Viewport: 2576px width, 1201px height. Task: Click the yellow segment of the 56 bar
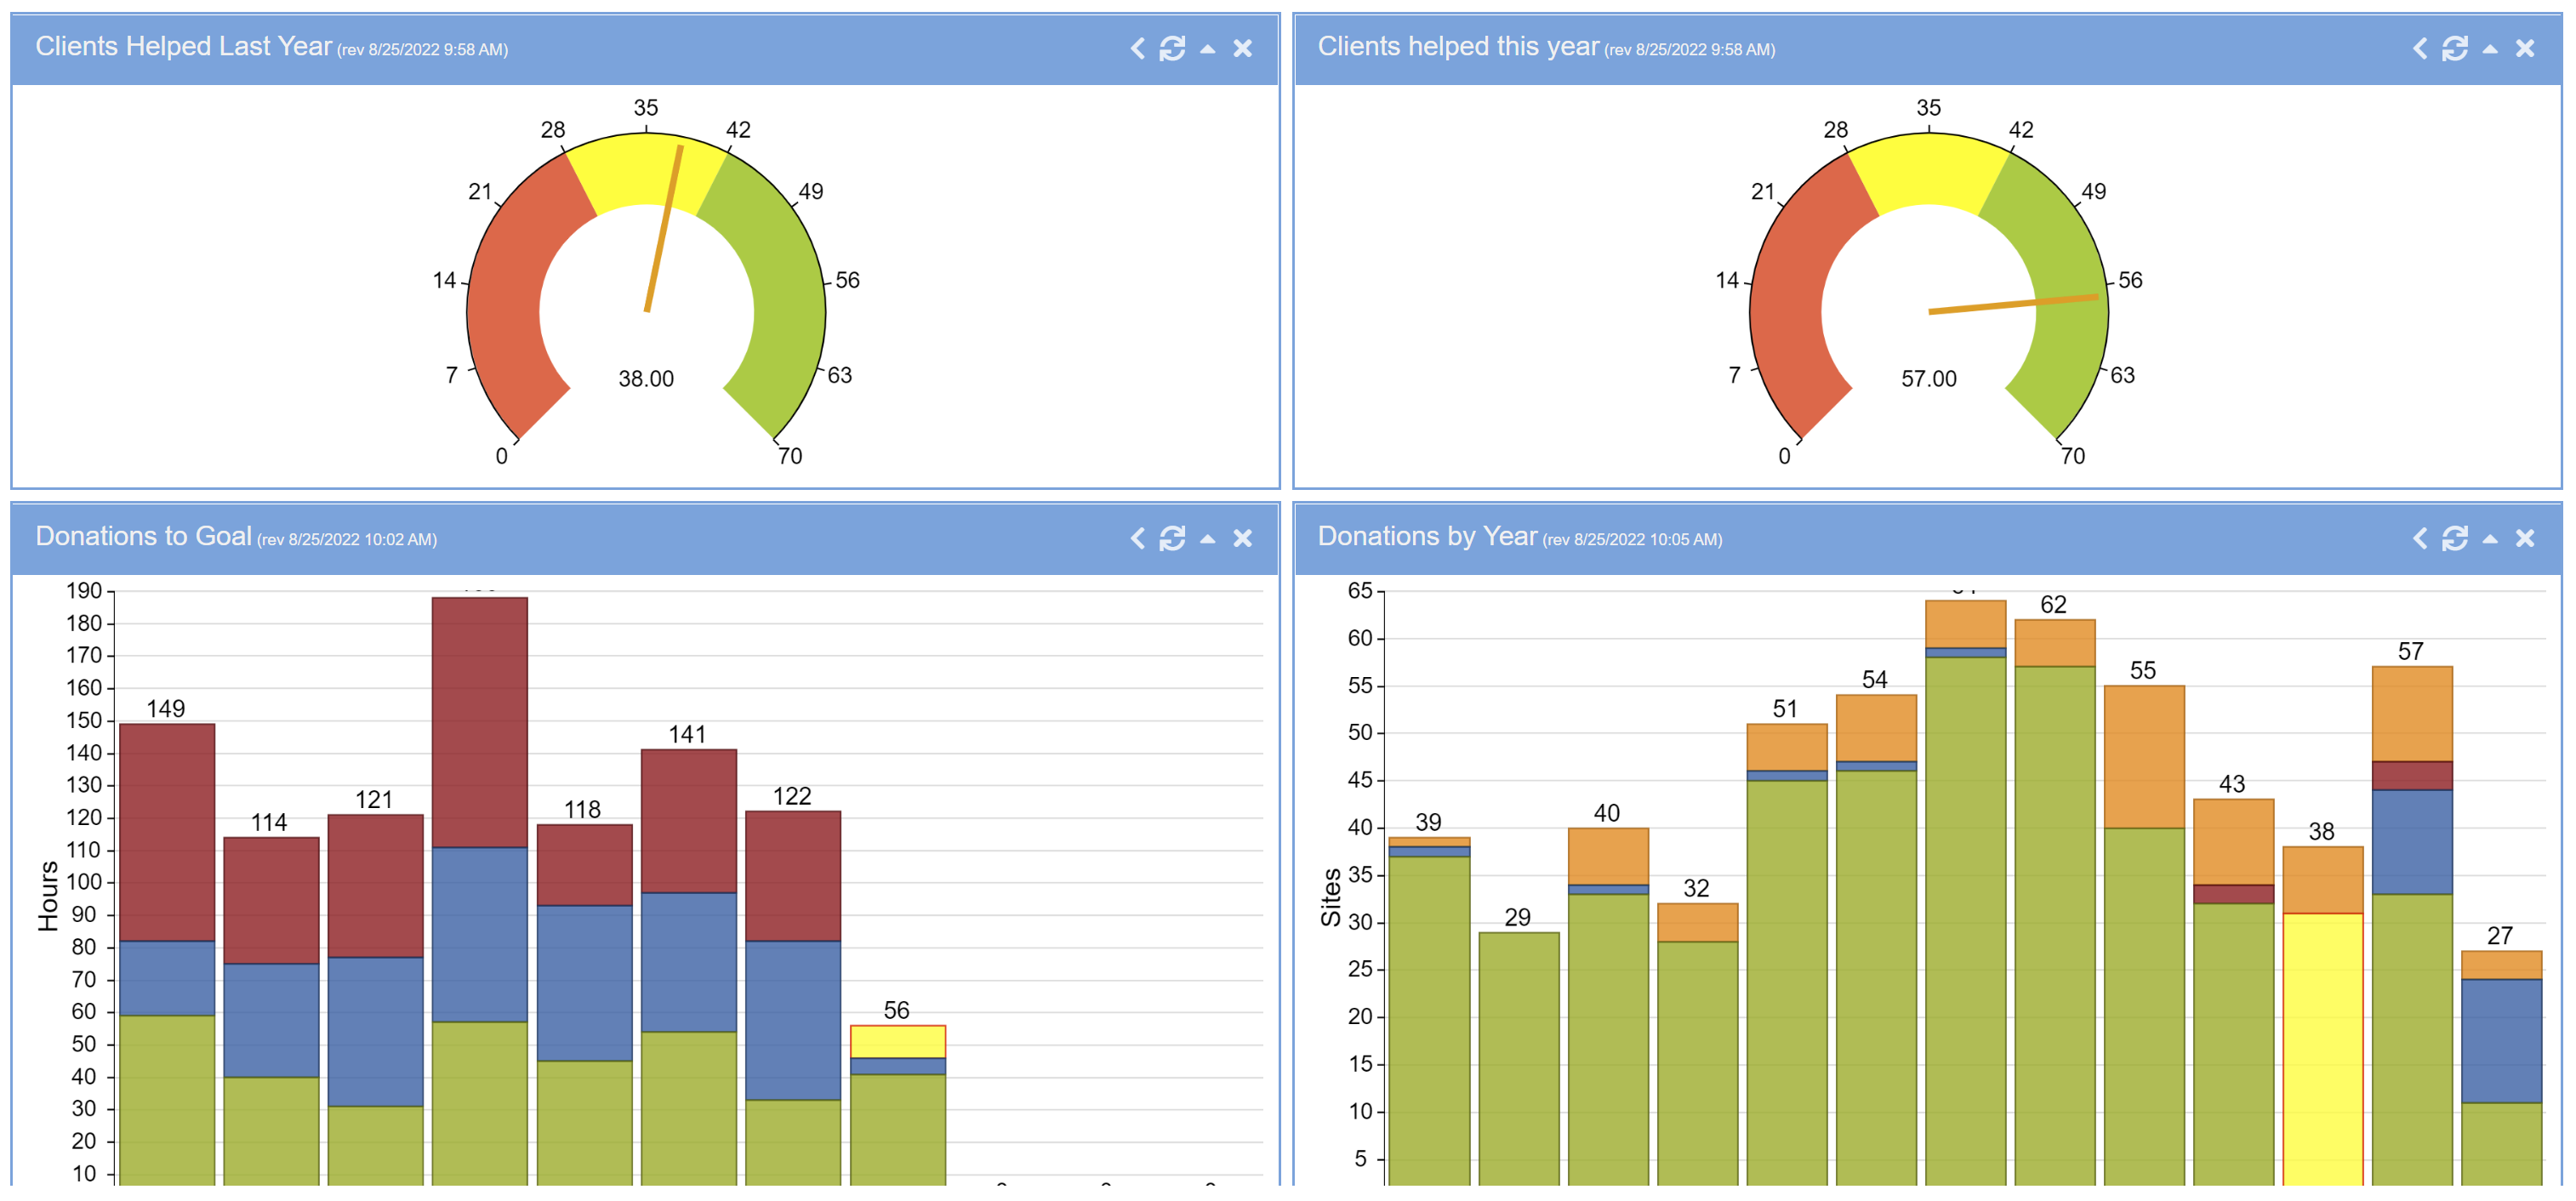898,1041
